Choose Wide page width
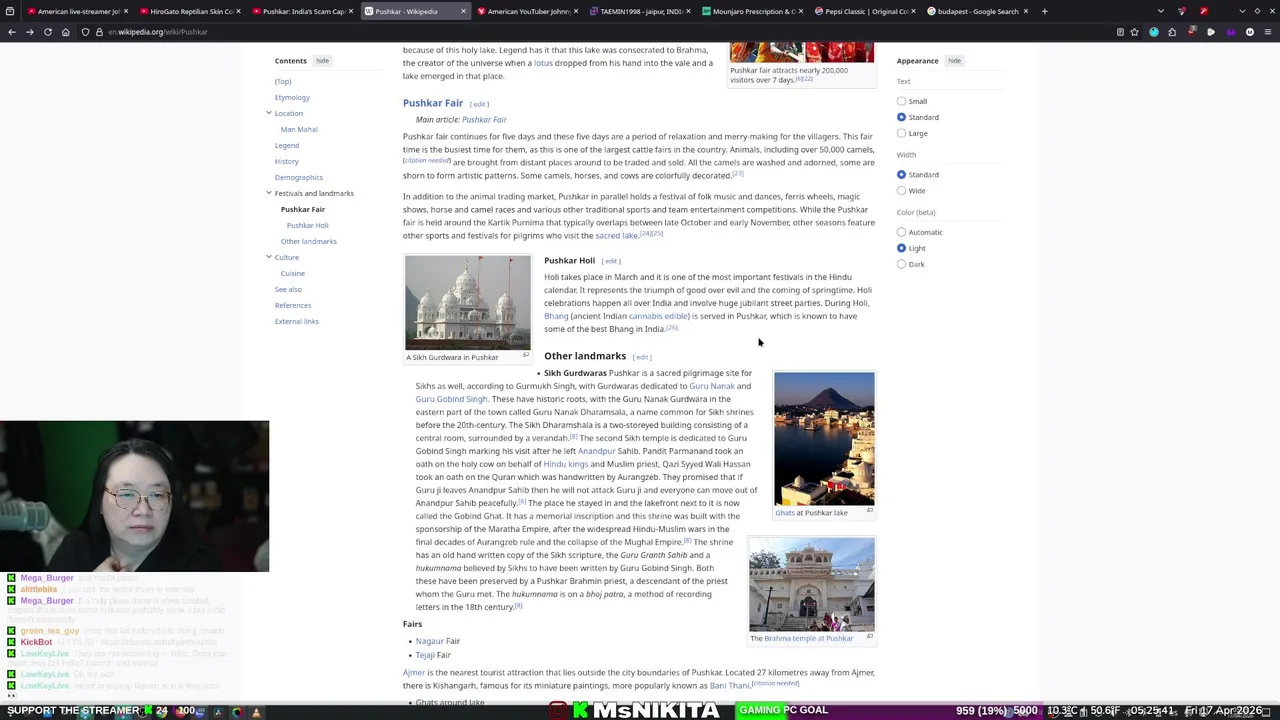This screenshot has width=1280, height=720. point(901,190)
